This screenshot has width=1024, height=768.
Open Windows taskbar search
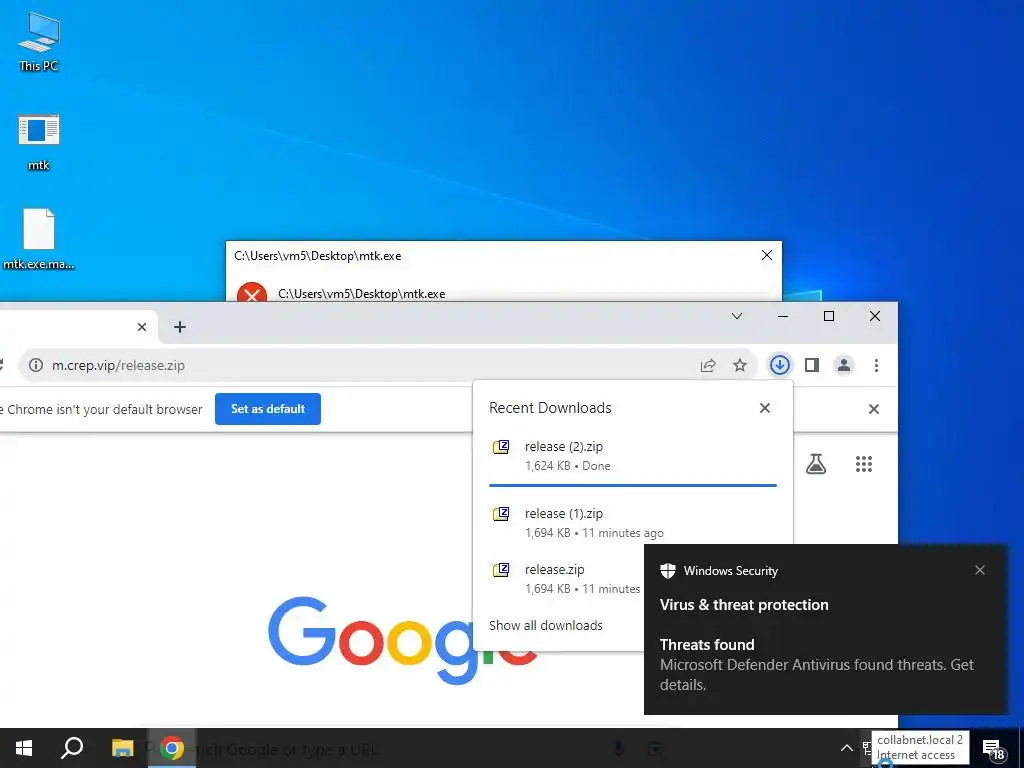pyautogui.click(x=72, y=748)
